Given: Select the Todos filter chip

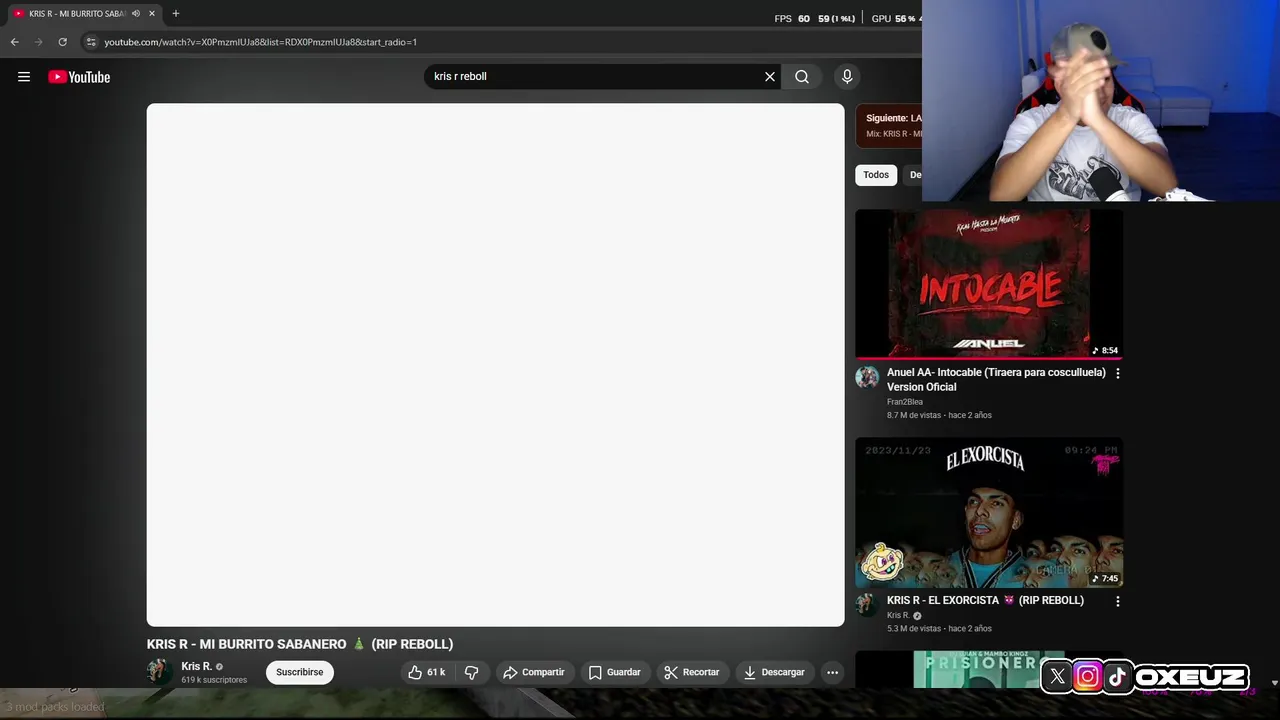Looking at the screenshot, I should click(876, 175).
